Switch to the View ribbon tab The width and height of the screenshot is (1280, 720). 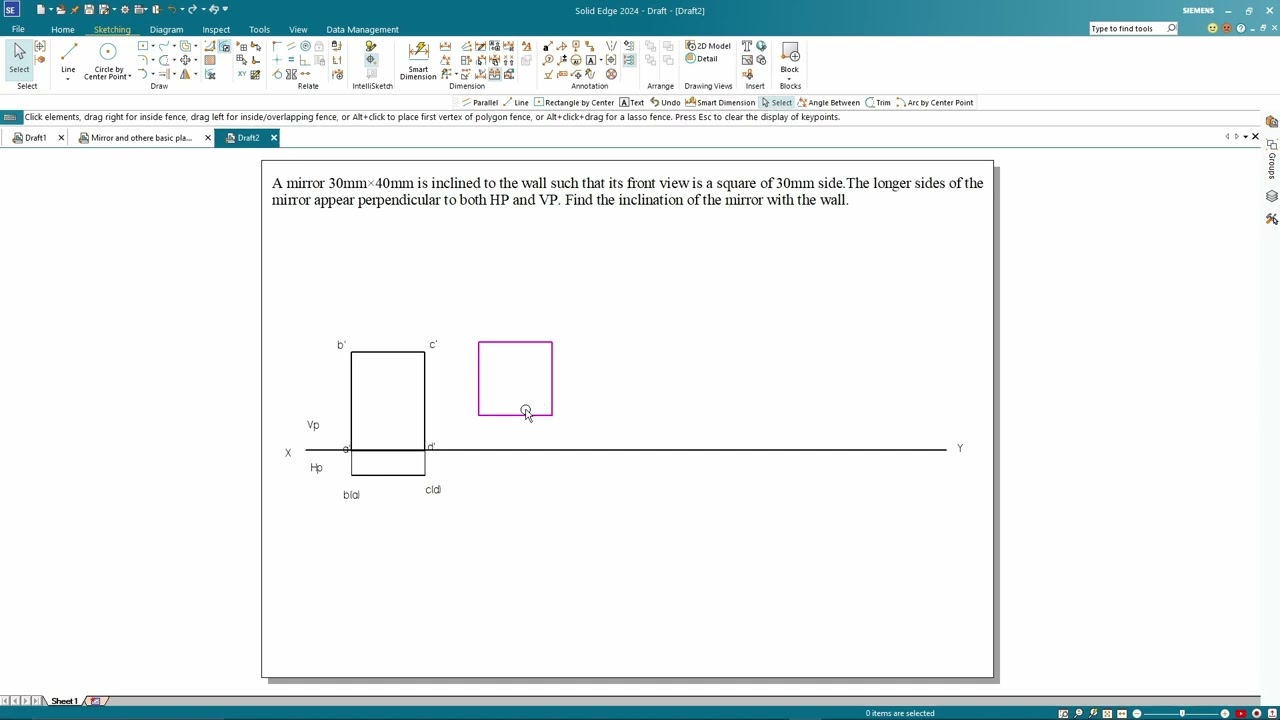[x=298, y=29]
